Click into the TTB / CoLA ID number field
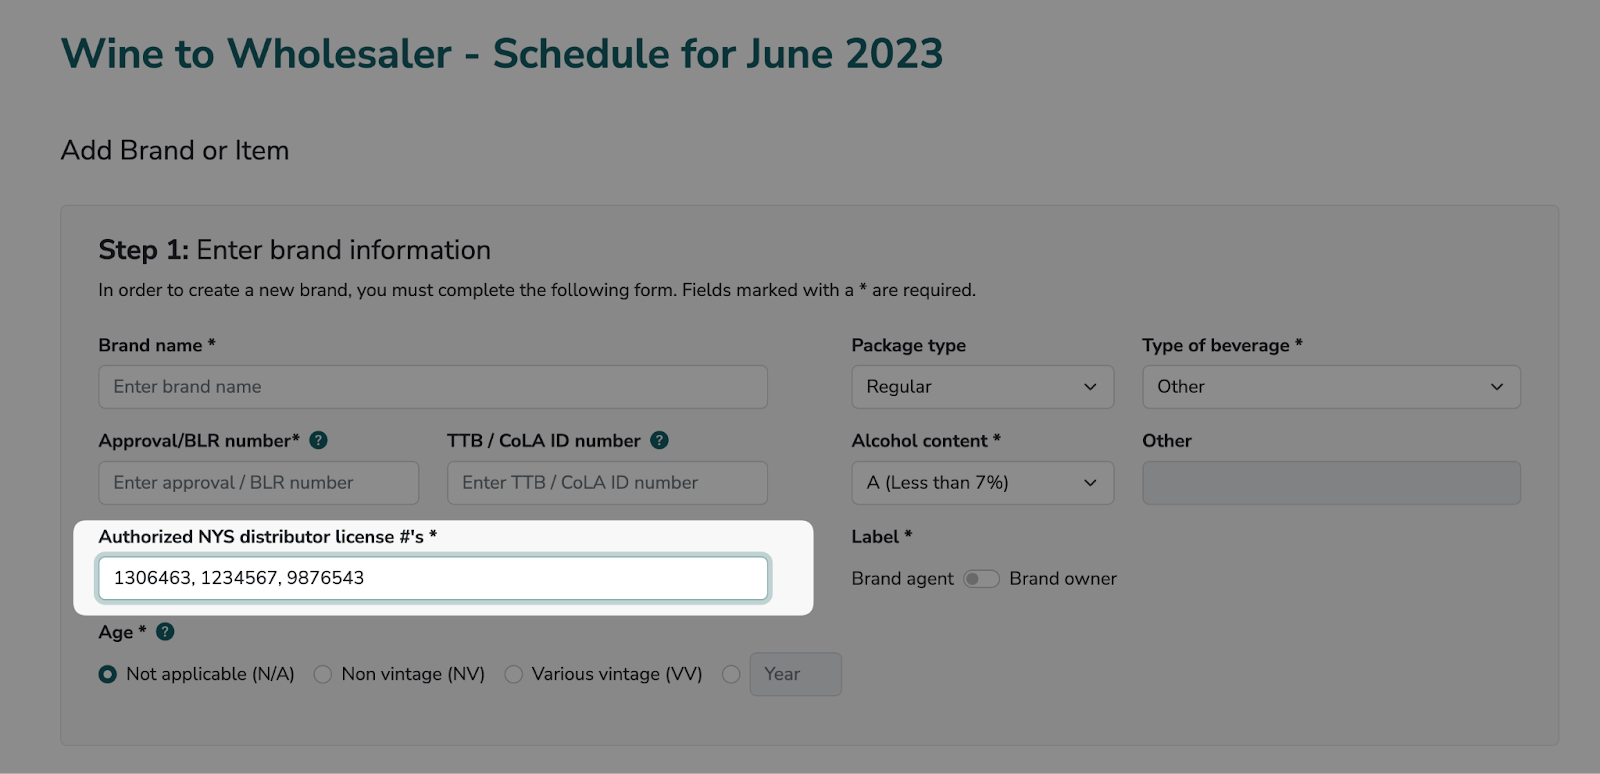The image size is (1600, 774). click(x=607, y=483)
